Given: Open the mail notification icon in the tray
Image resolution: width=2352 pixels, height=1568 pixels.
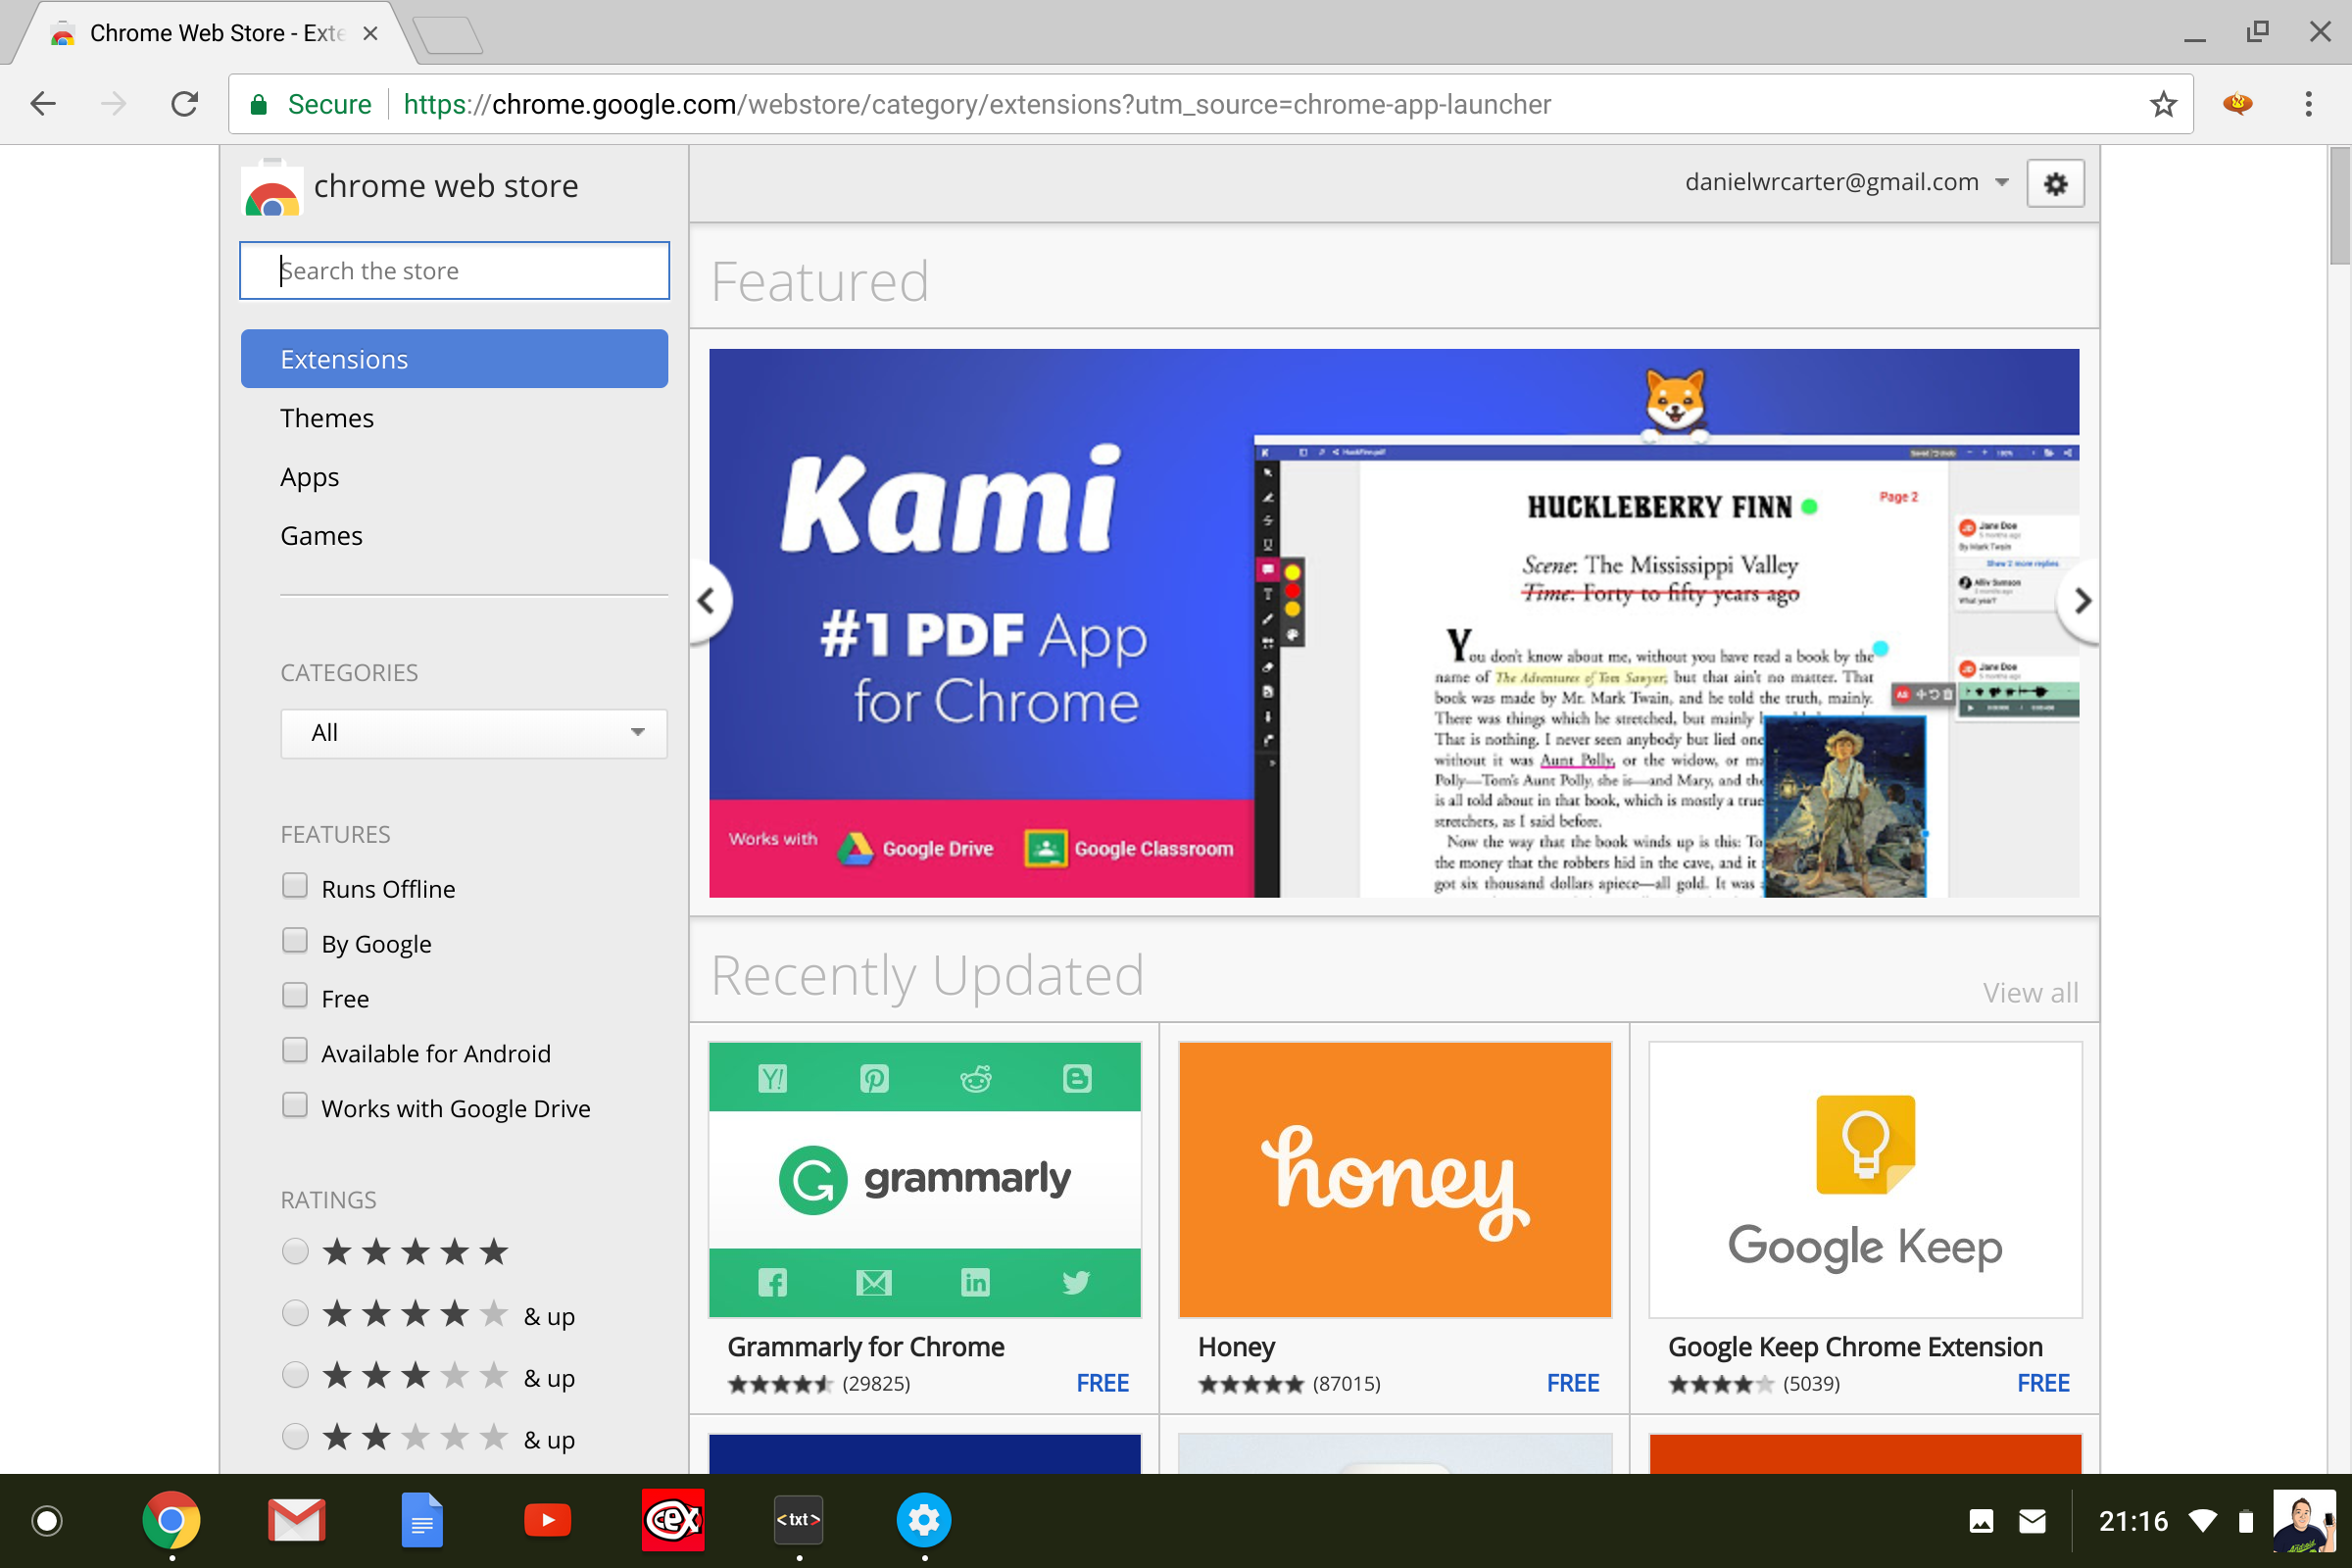Looking at the screenshot, I should click(x=2032, y=1522).
